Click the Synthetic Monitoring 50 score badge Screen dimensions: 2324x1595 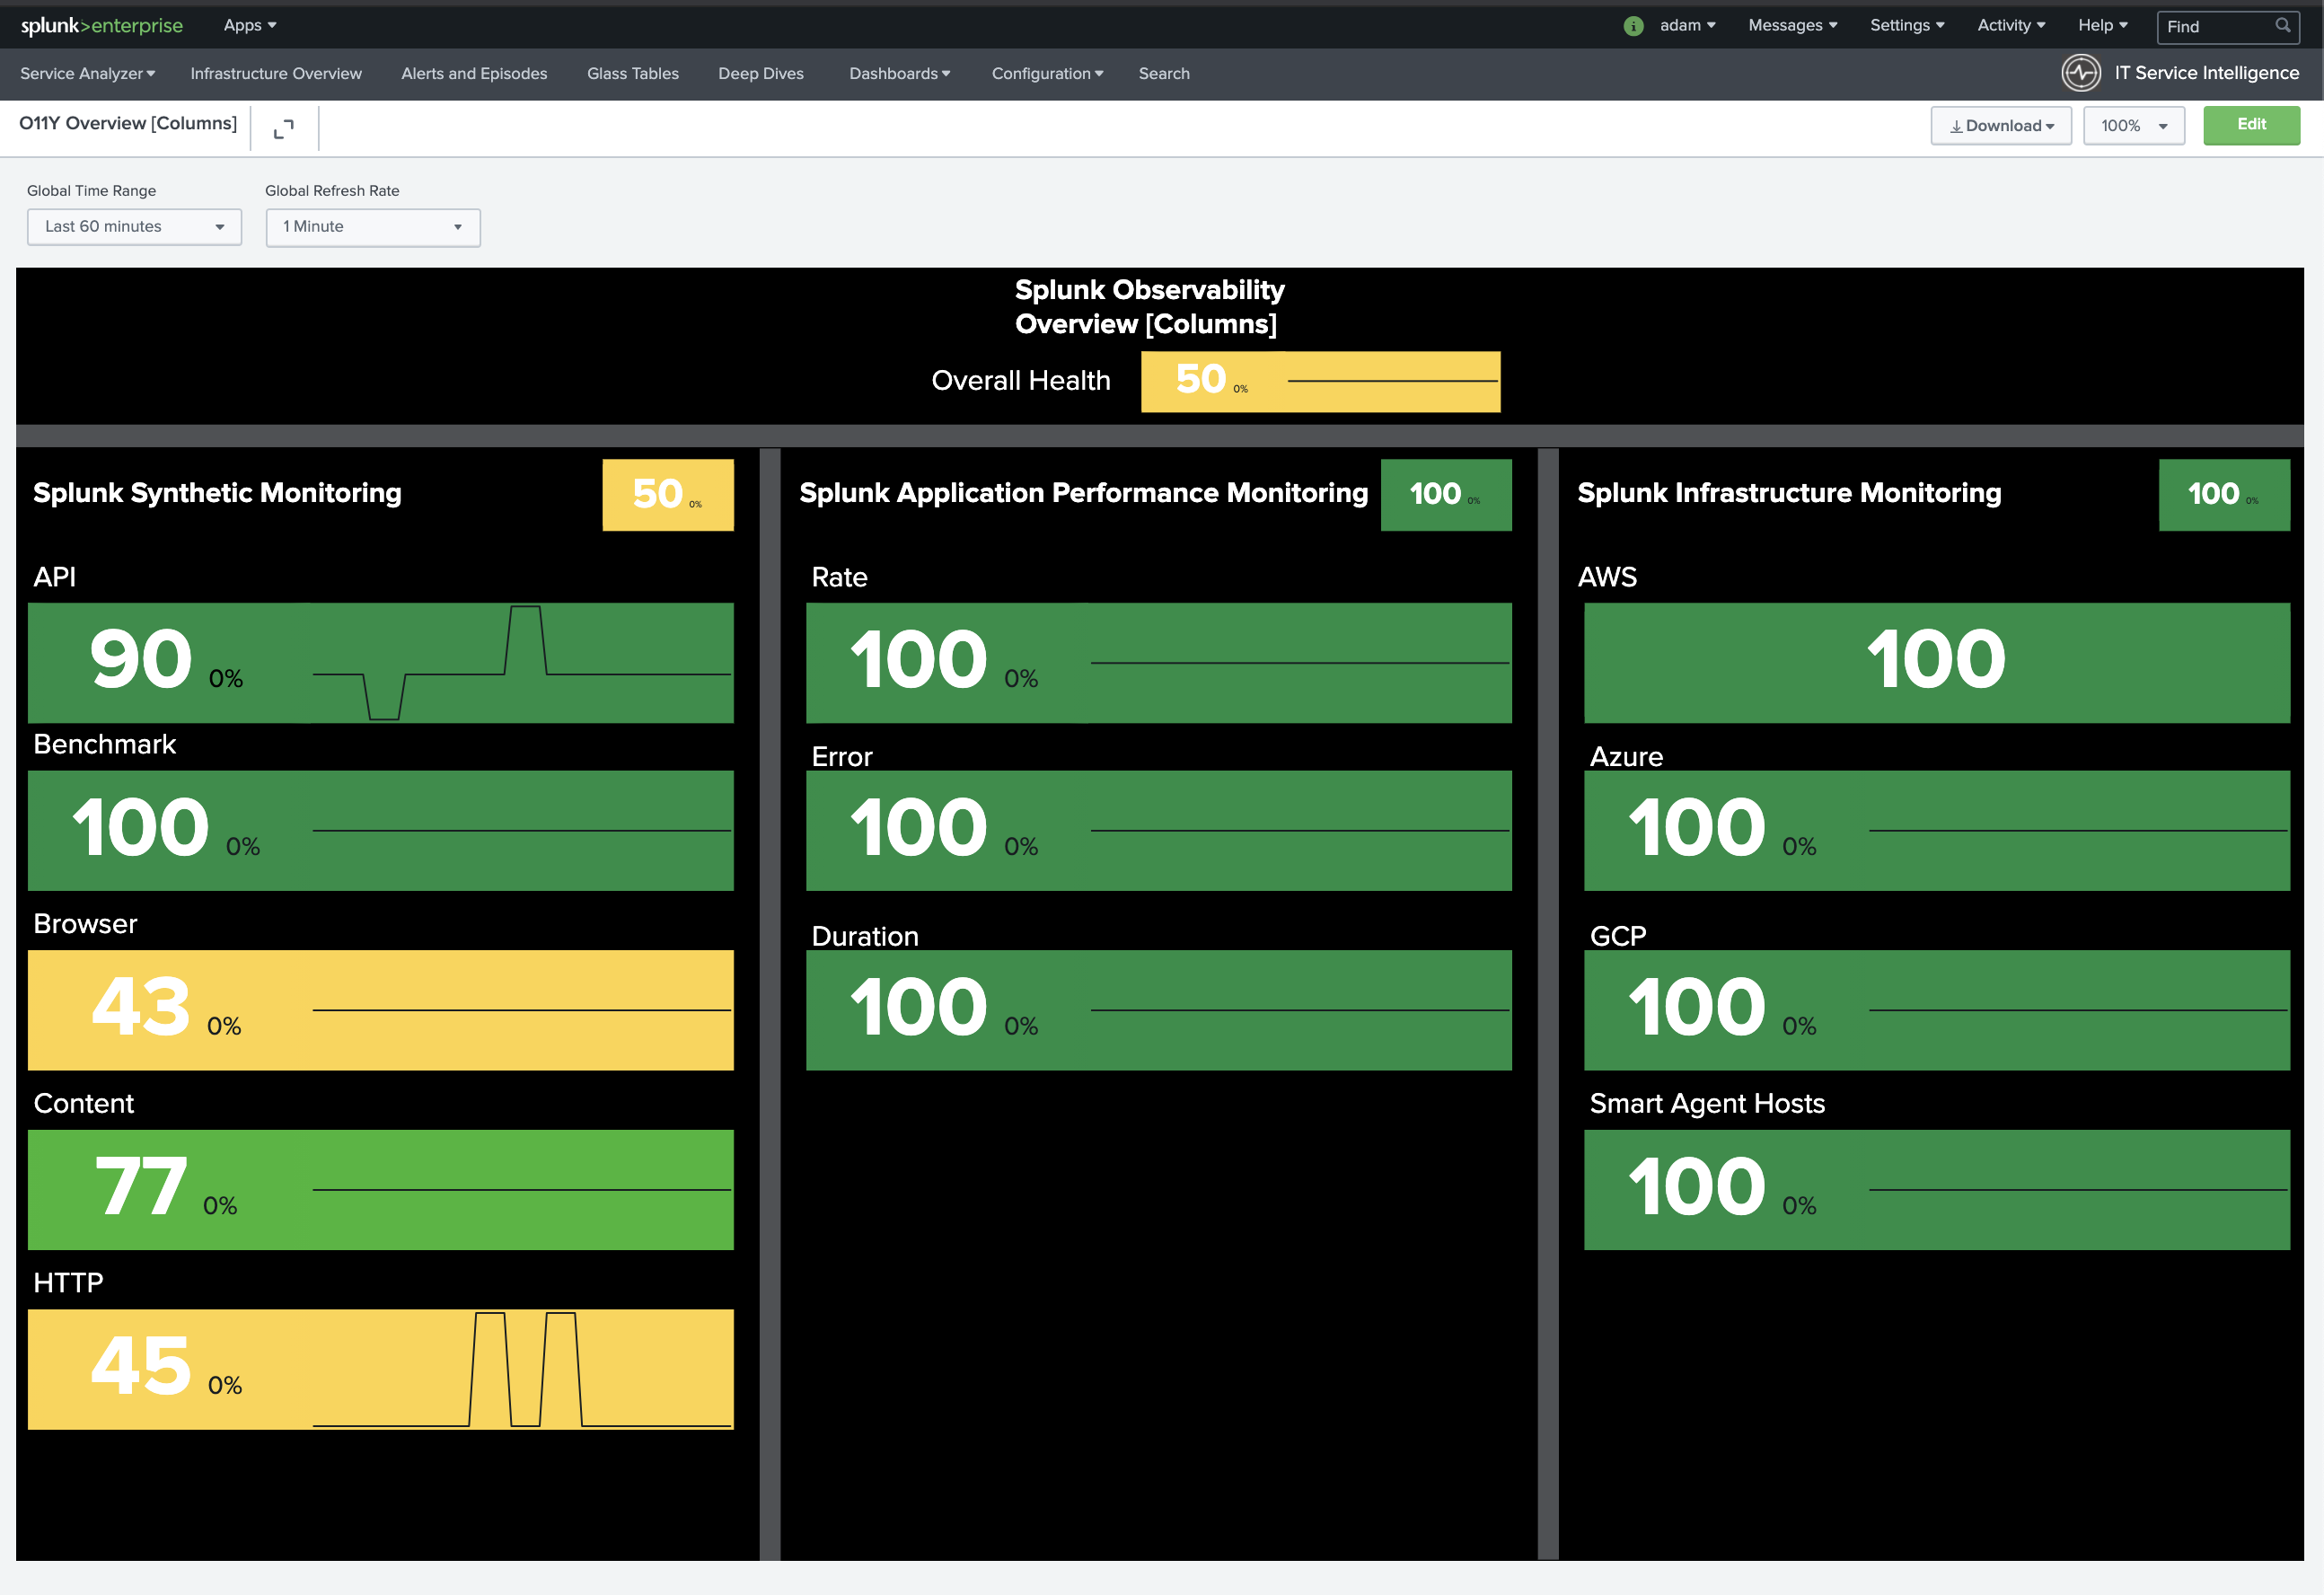[x=668, y=495]
